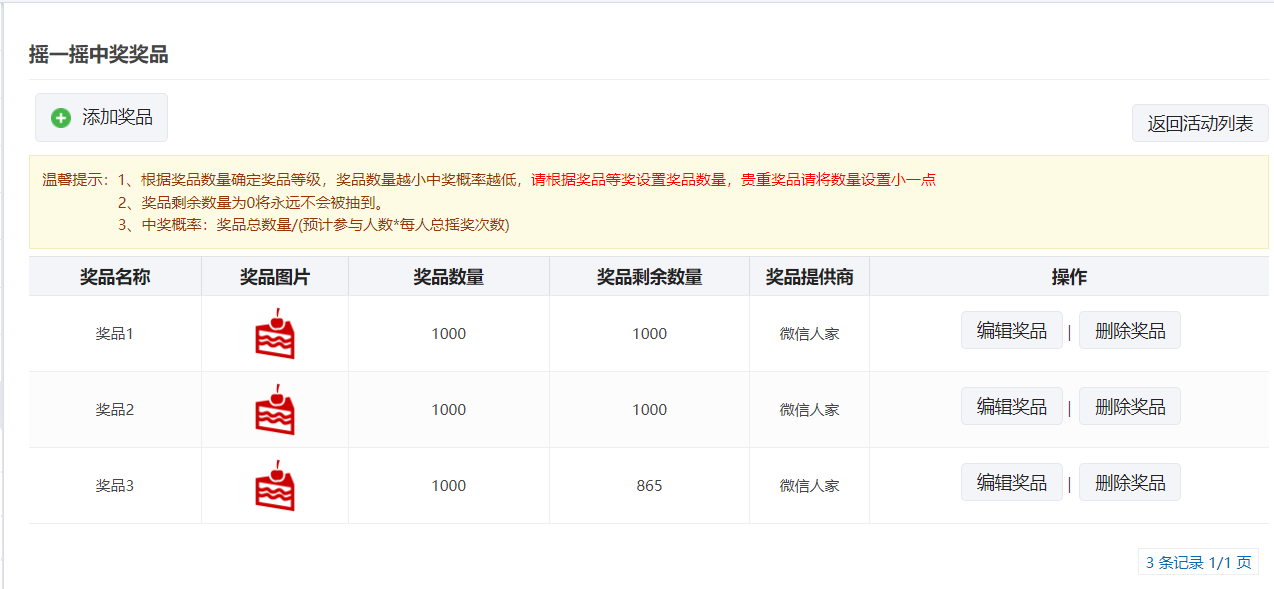Click 奖品1's remaining quantity 1000
This screenshot has width=1274, height=589.
tap(650, 334)
